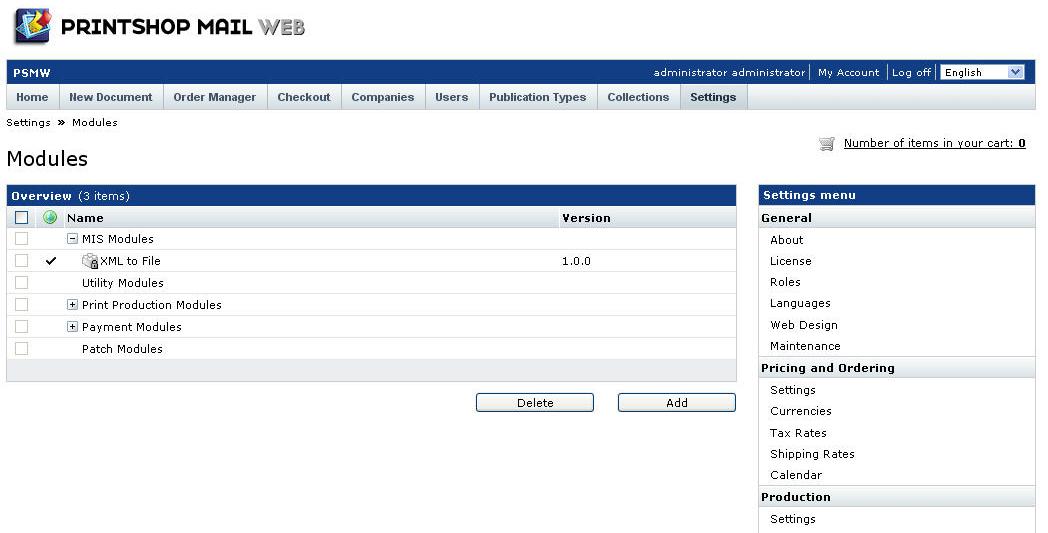This screenshot has width=1048, height=533.
Task: Open the Users tab
Action: click(452, 97)
